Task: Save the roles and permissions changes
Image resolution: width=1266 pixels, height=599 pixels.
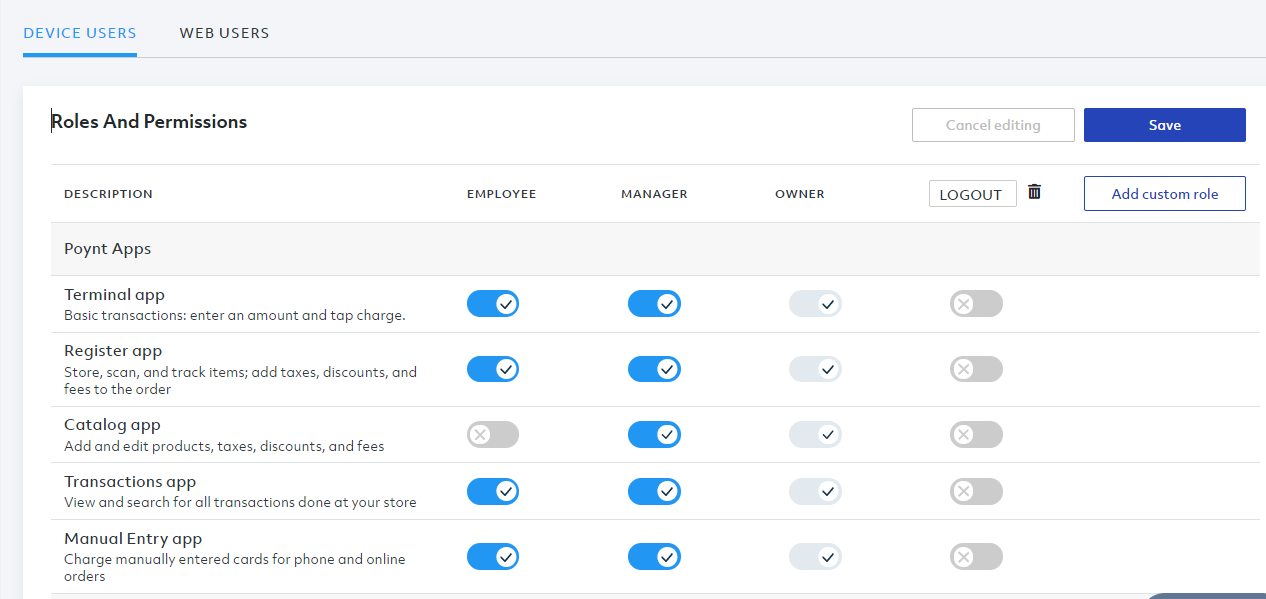Action: (1165, 125)
